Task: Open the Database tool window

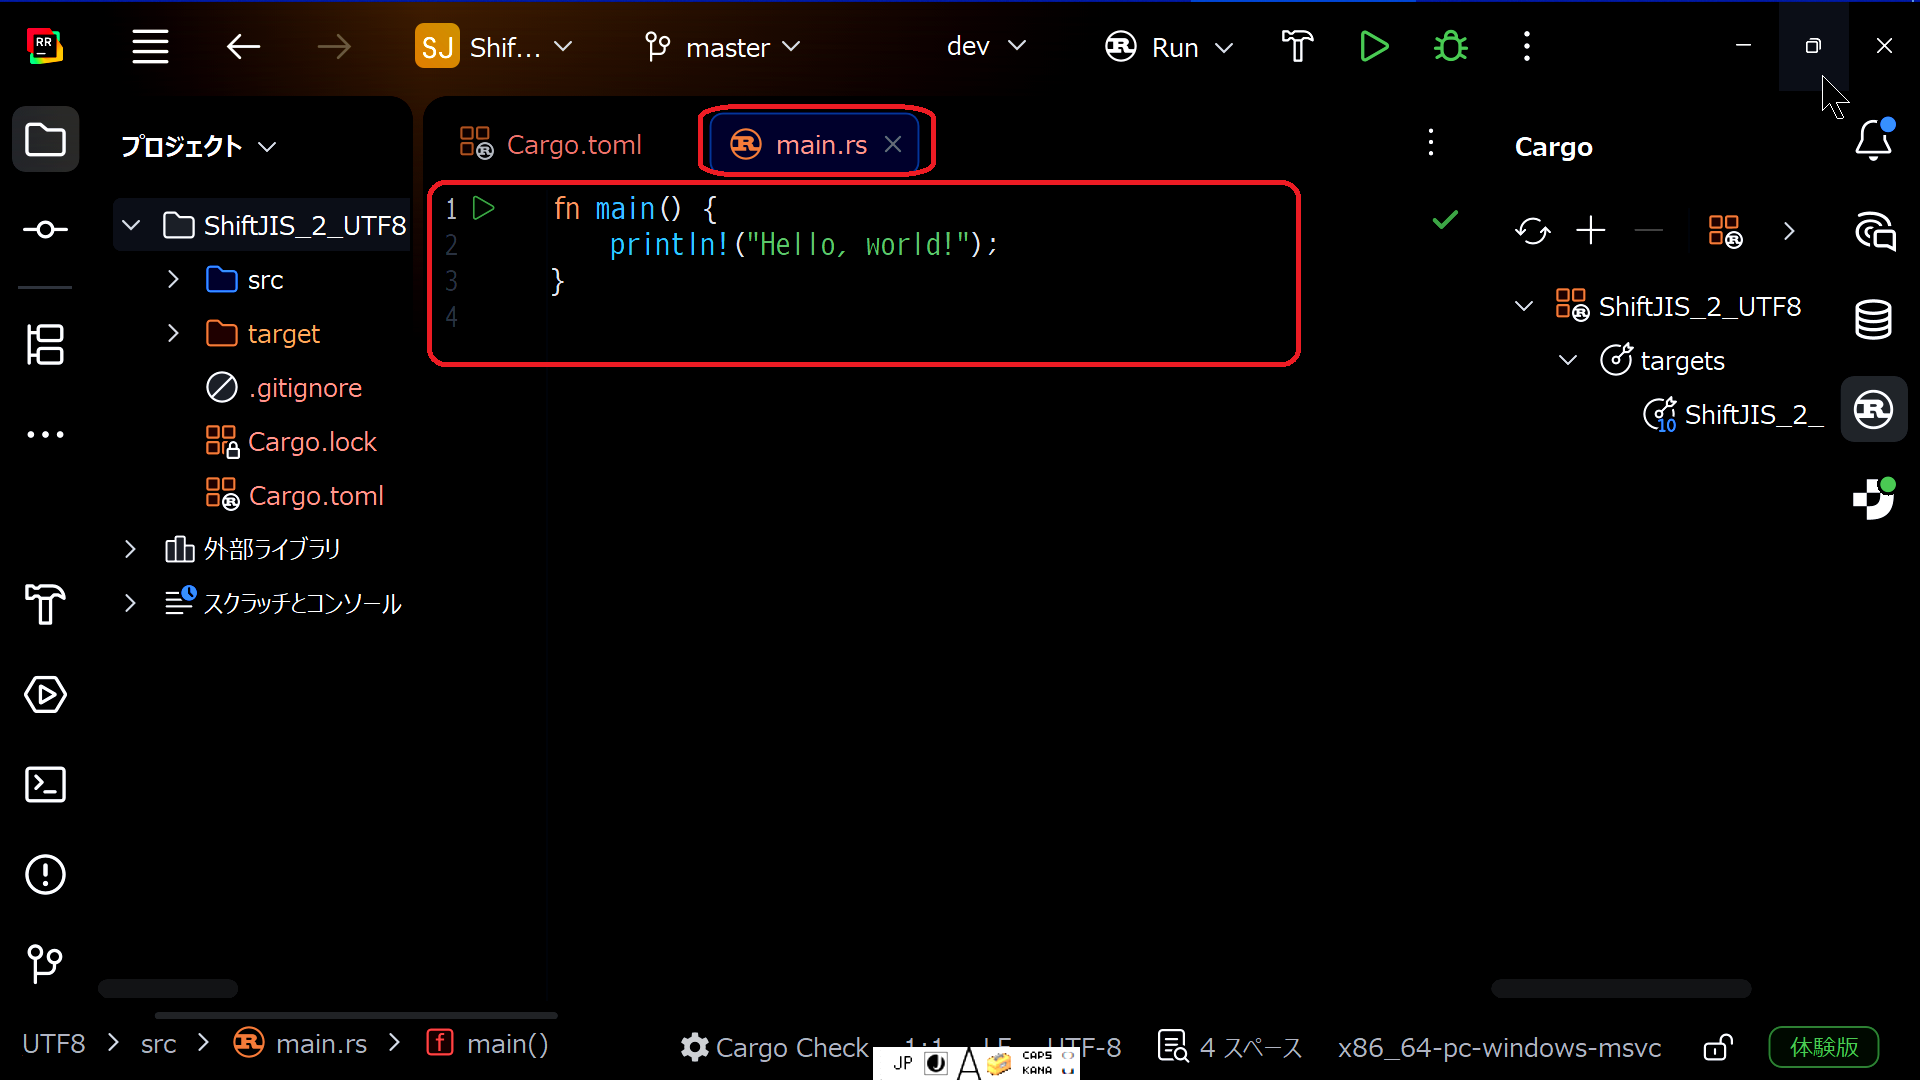Action: [1873, 320]
